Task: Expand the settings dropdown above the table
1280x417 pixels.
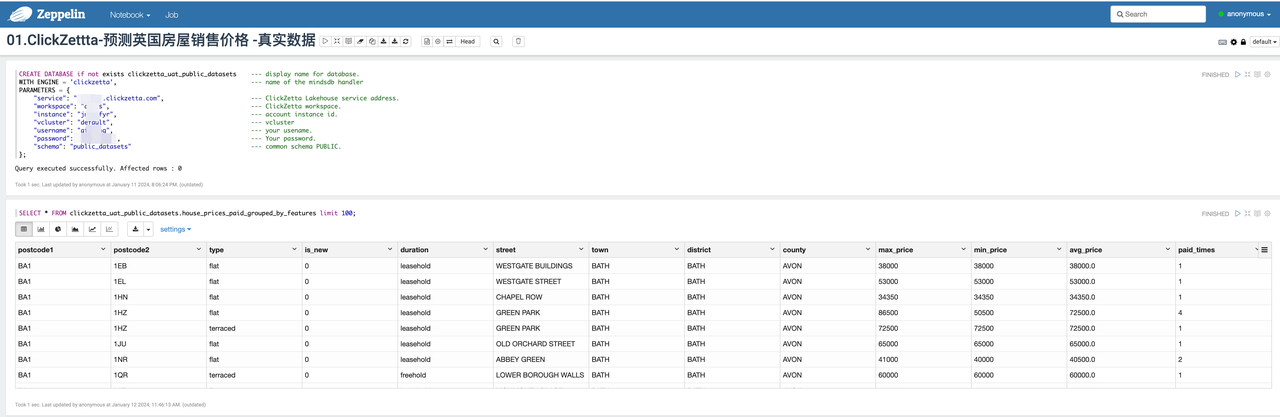Action: [176, 229]
